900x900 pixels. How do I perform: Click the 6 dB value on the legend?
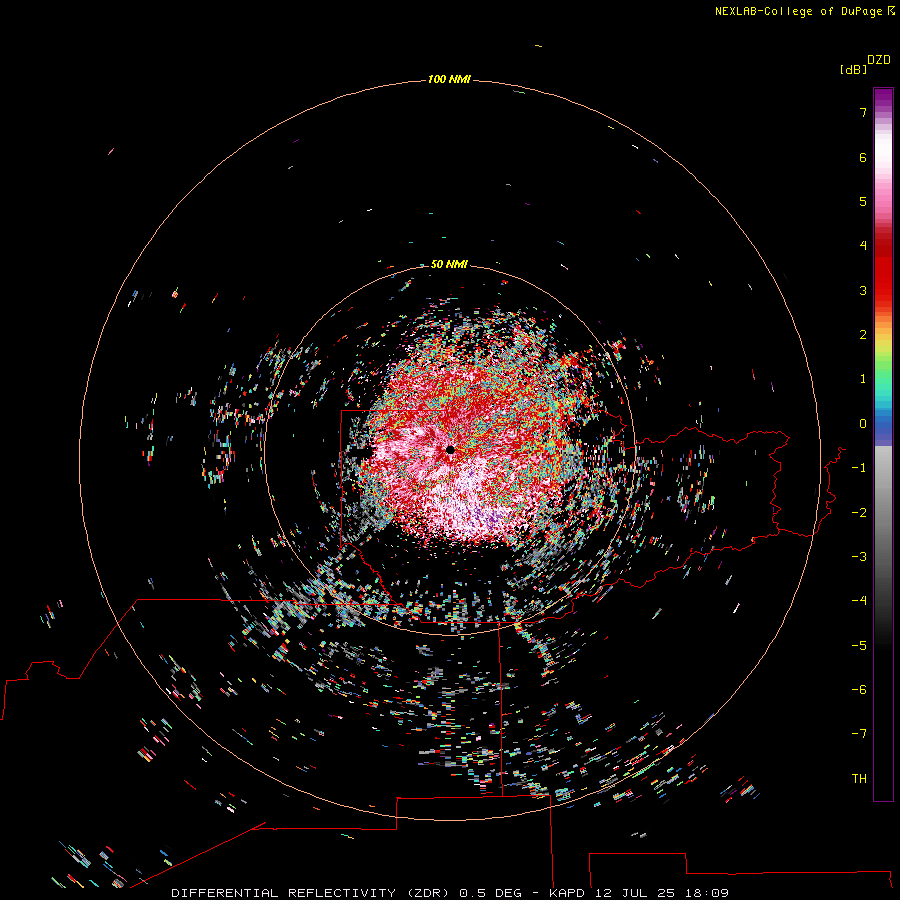(863, 157)
